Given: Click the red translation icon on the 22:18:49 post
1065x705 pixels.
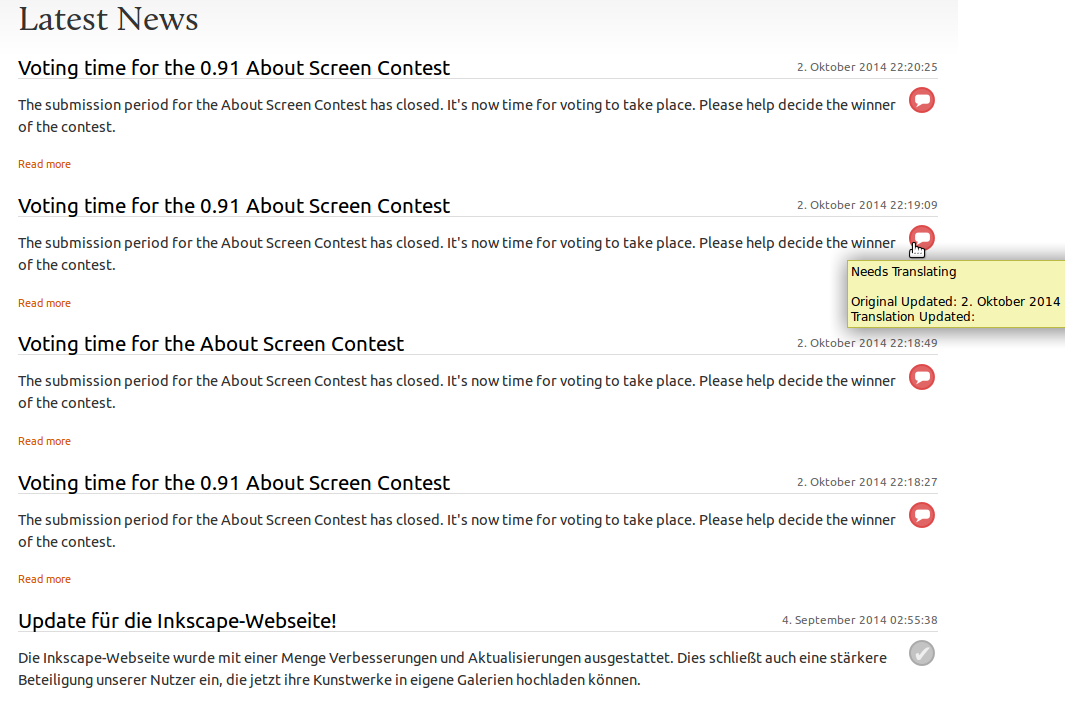Looking at the screenshot, I should (922, 377).
